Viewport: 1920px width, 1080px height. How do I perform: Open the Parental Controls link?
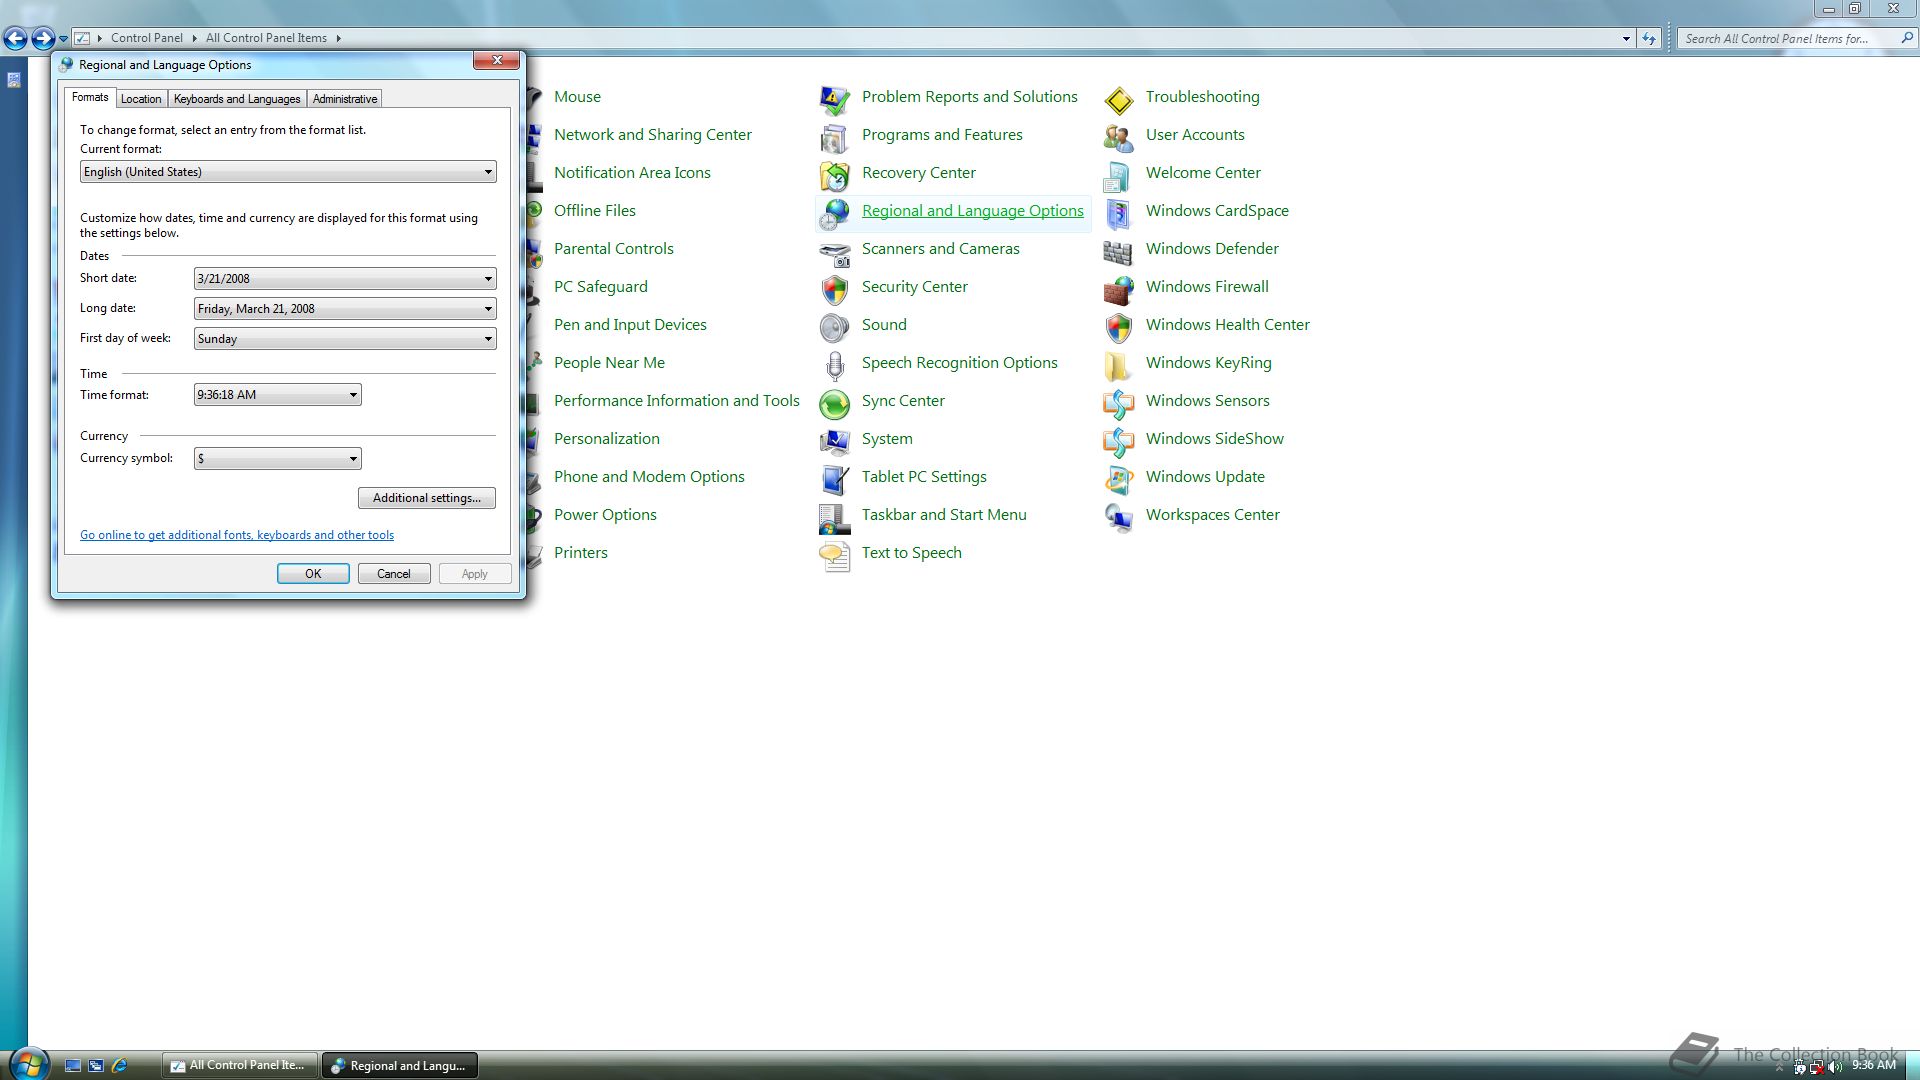pos(614,249)
